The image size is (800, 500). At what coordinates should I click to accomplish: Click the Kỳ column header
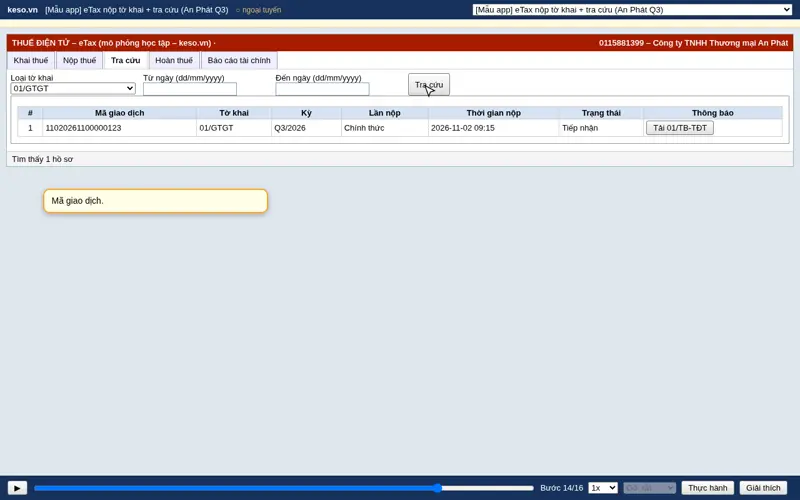pos(306,113)
